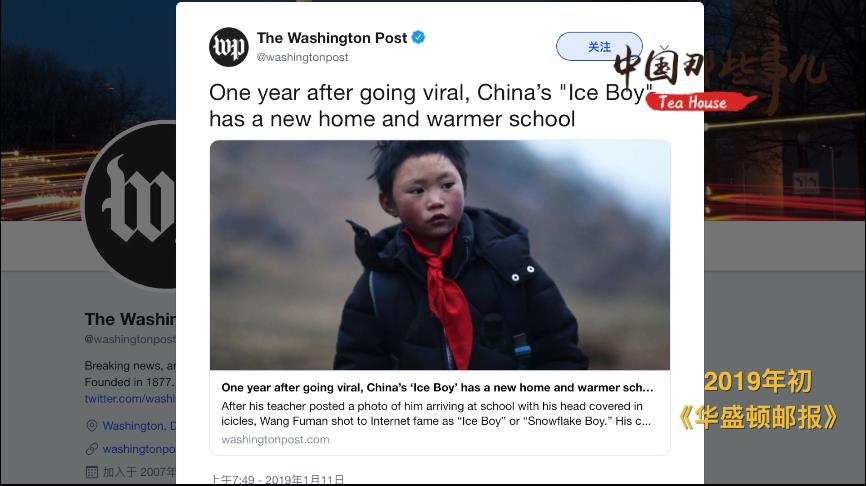Open the Ice Boy article photo
This screenshot has width=866, height=486.
point(440,255)
